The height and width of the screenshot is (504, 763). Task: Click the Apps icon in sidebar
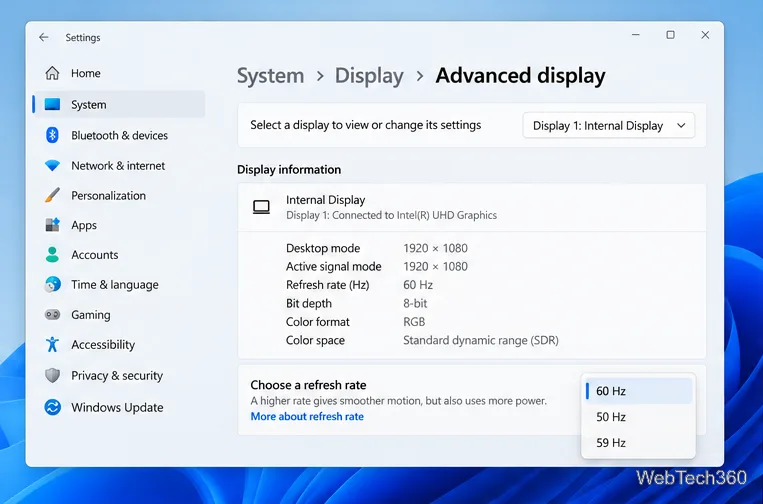[52, 225]
